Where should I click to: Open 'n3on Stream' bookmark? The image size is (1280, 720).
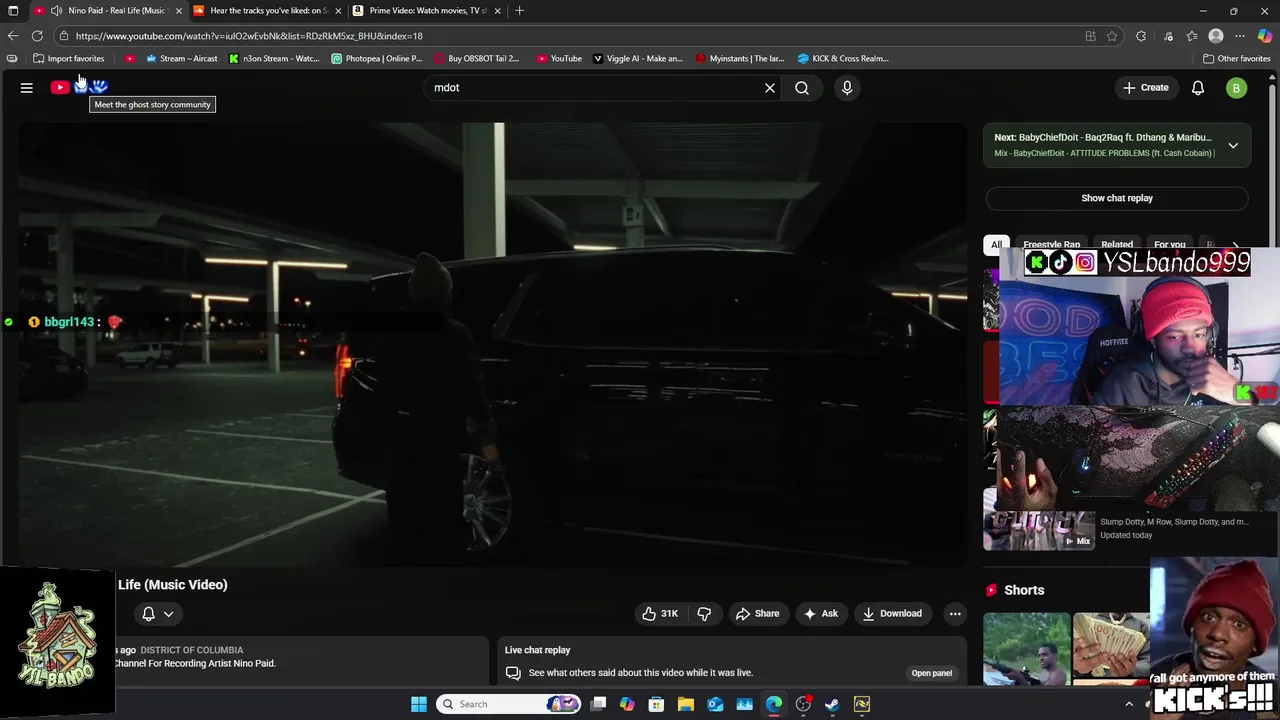click(x=273, y=58)
